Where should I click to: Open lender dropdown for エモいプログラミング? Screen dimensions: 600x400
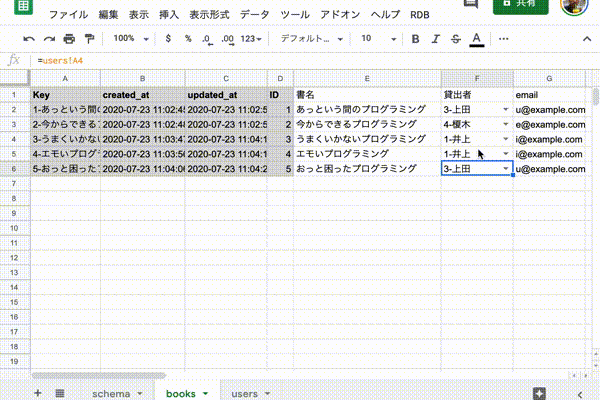tap(505, 154)
